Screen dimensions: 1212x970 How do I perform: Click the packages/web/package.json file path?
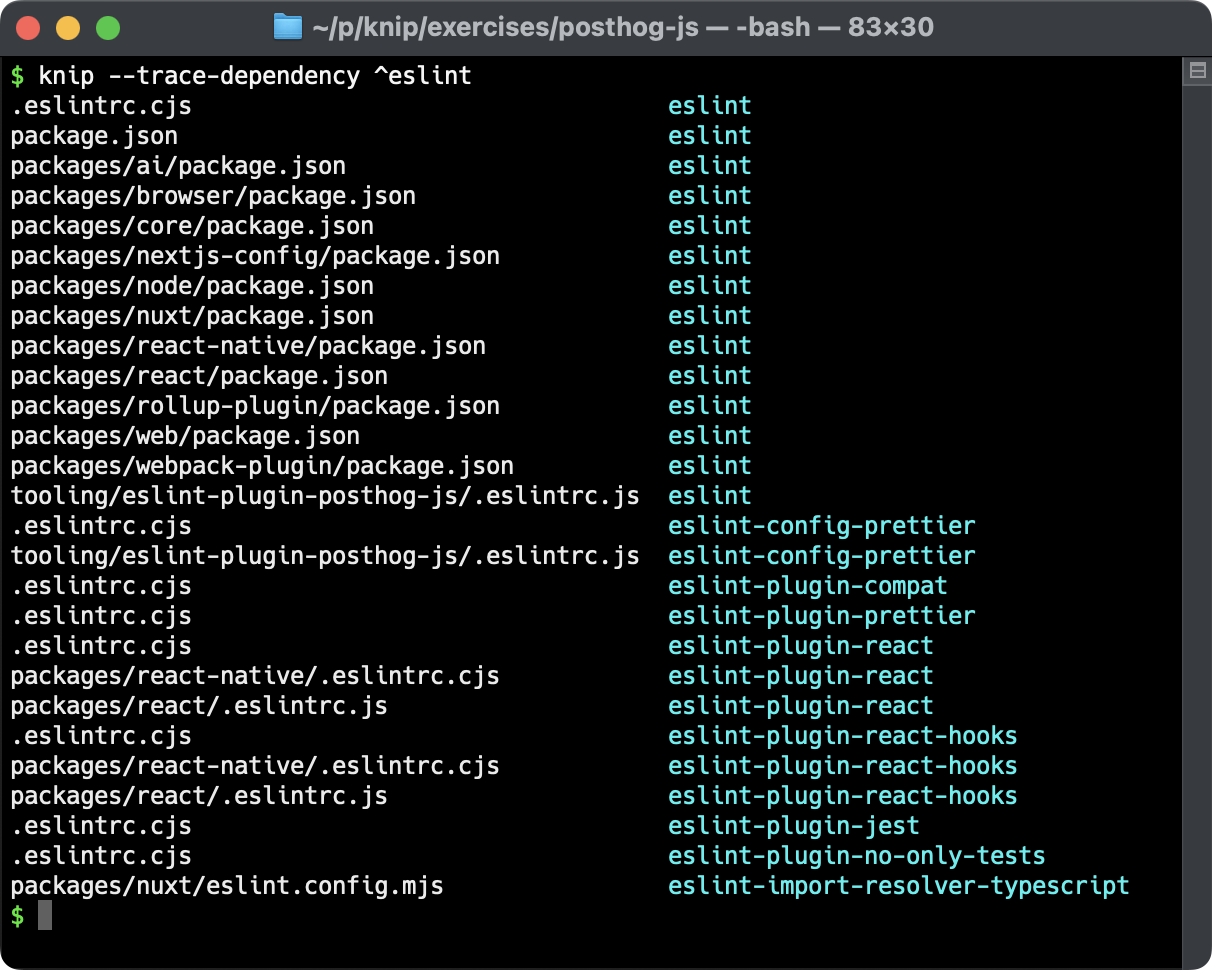[x=186, y=435]
